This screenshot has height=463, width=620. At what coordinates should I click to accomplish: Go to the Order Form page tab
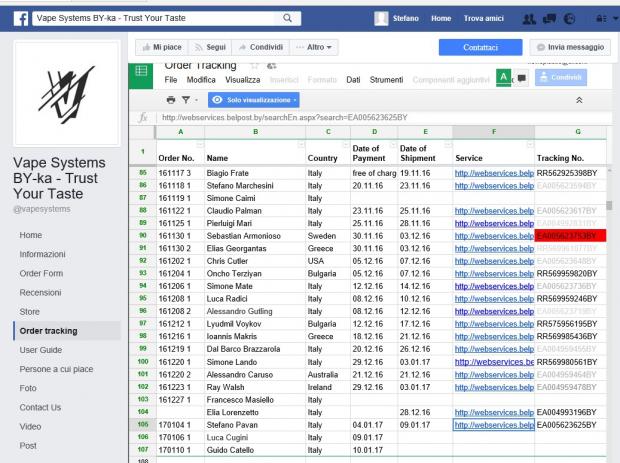[41, 273]
